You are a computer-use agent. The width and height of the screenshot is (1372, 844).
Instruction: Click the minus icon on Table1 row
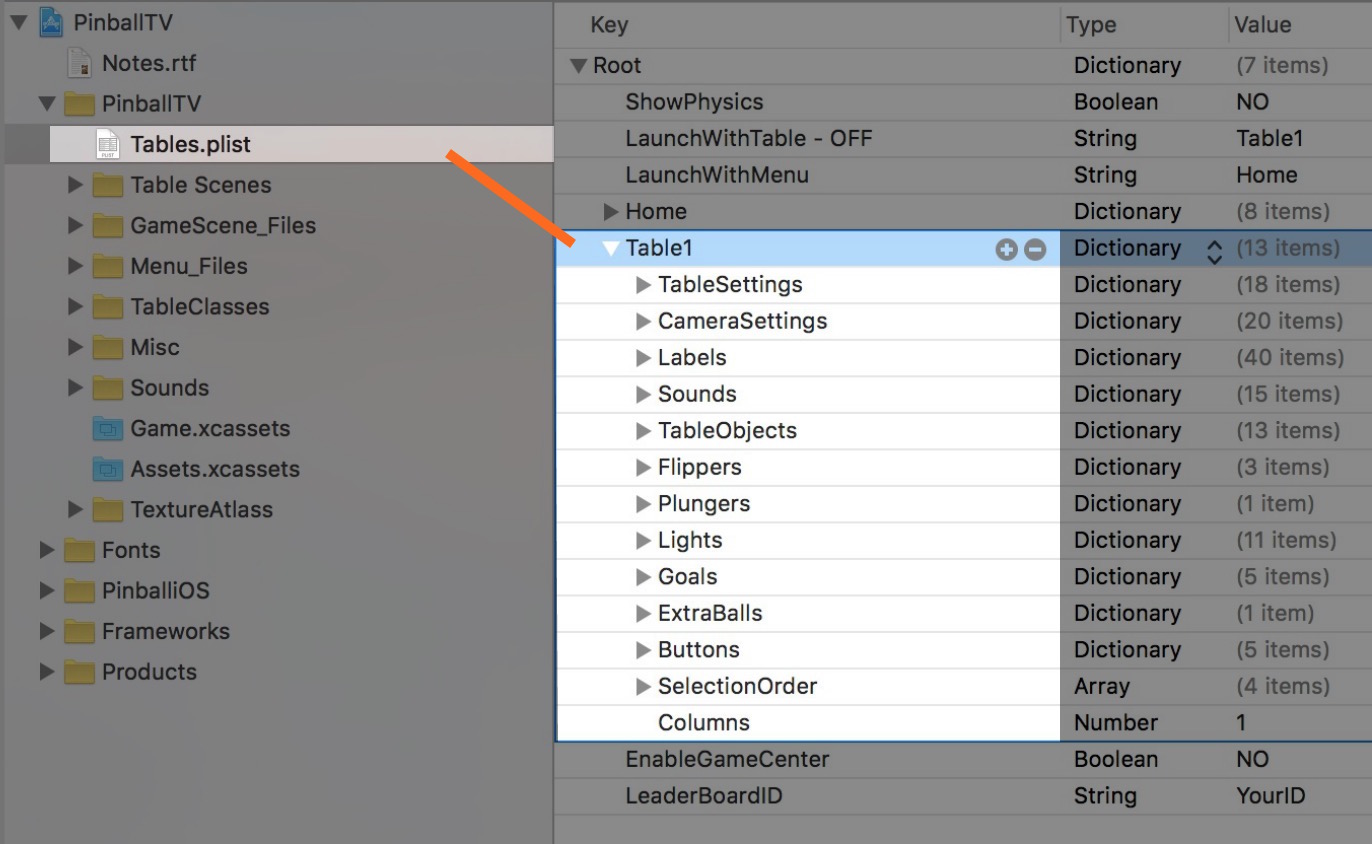[x=1035, y=250]
